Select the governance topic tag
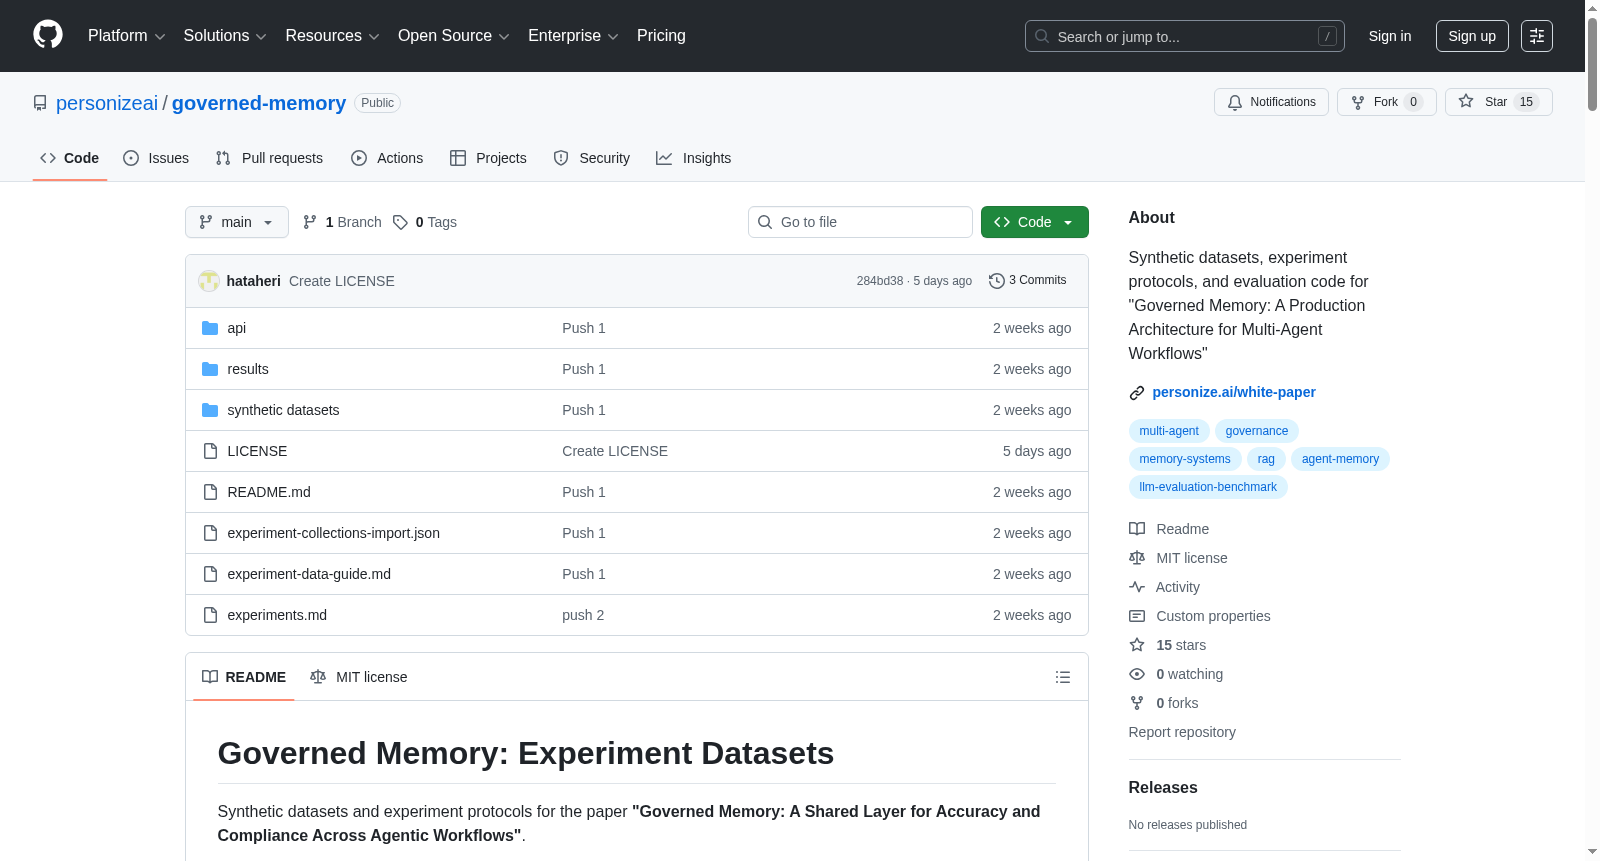The height and width of the screenshot is (861, 1600). point(1257,431)
